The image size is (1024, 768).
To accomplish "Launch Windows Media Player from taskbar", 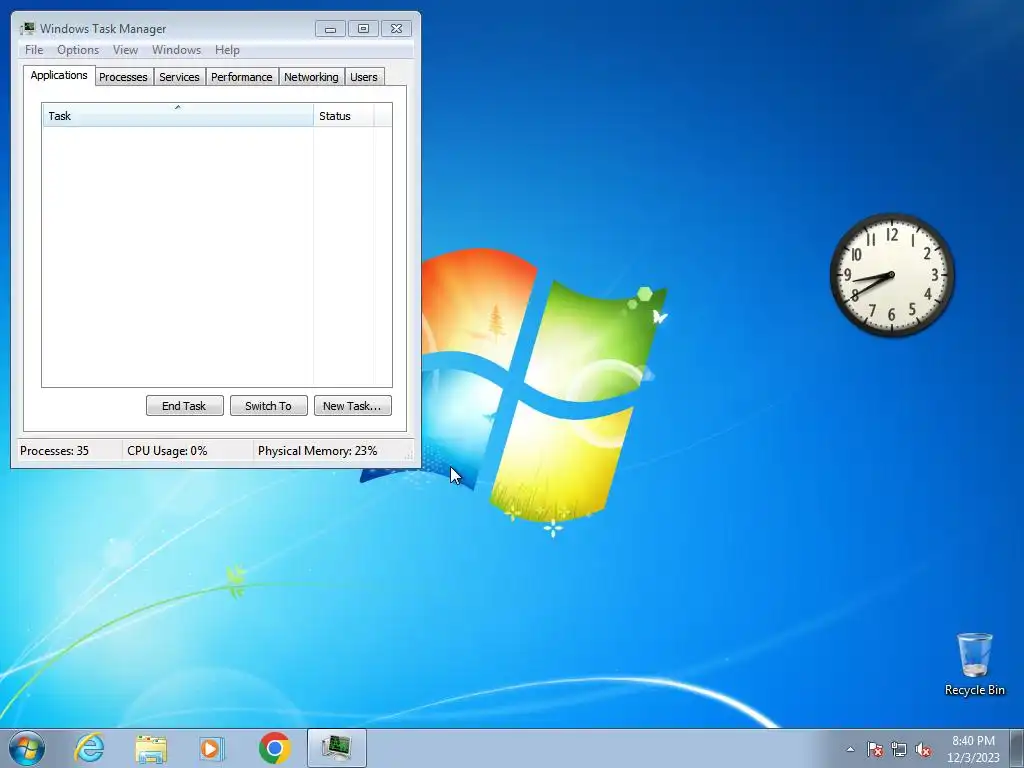I will [212, 748].
